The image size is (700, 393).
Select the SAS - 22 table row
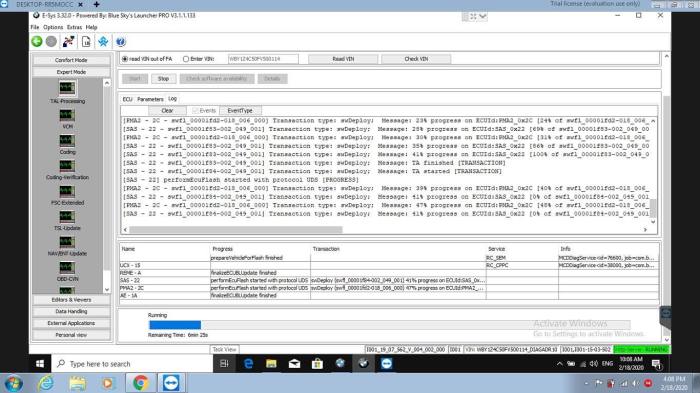point(389,280)
